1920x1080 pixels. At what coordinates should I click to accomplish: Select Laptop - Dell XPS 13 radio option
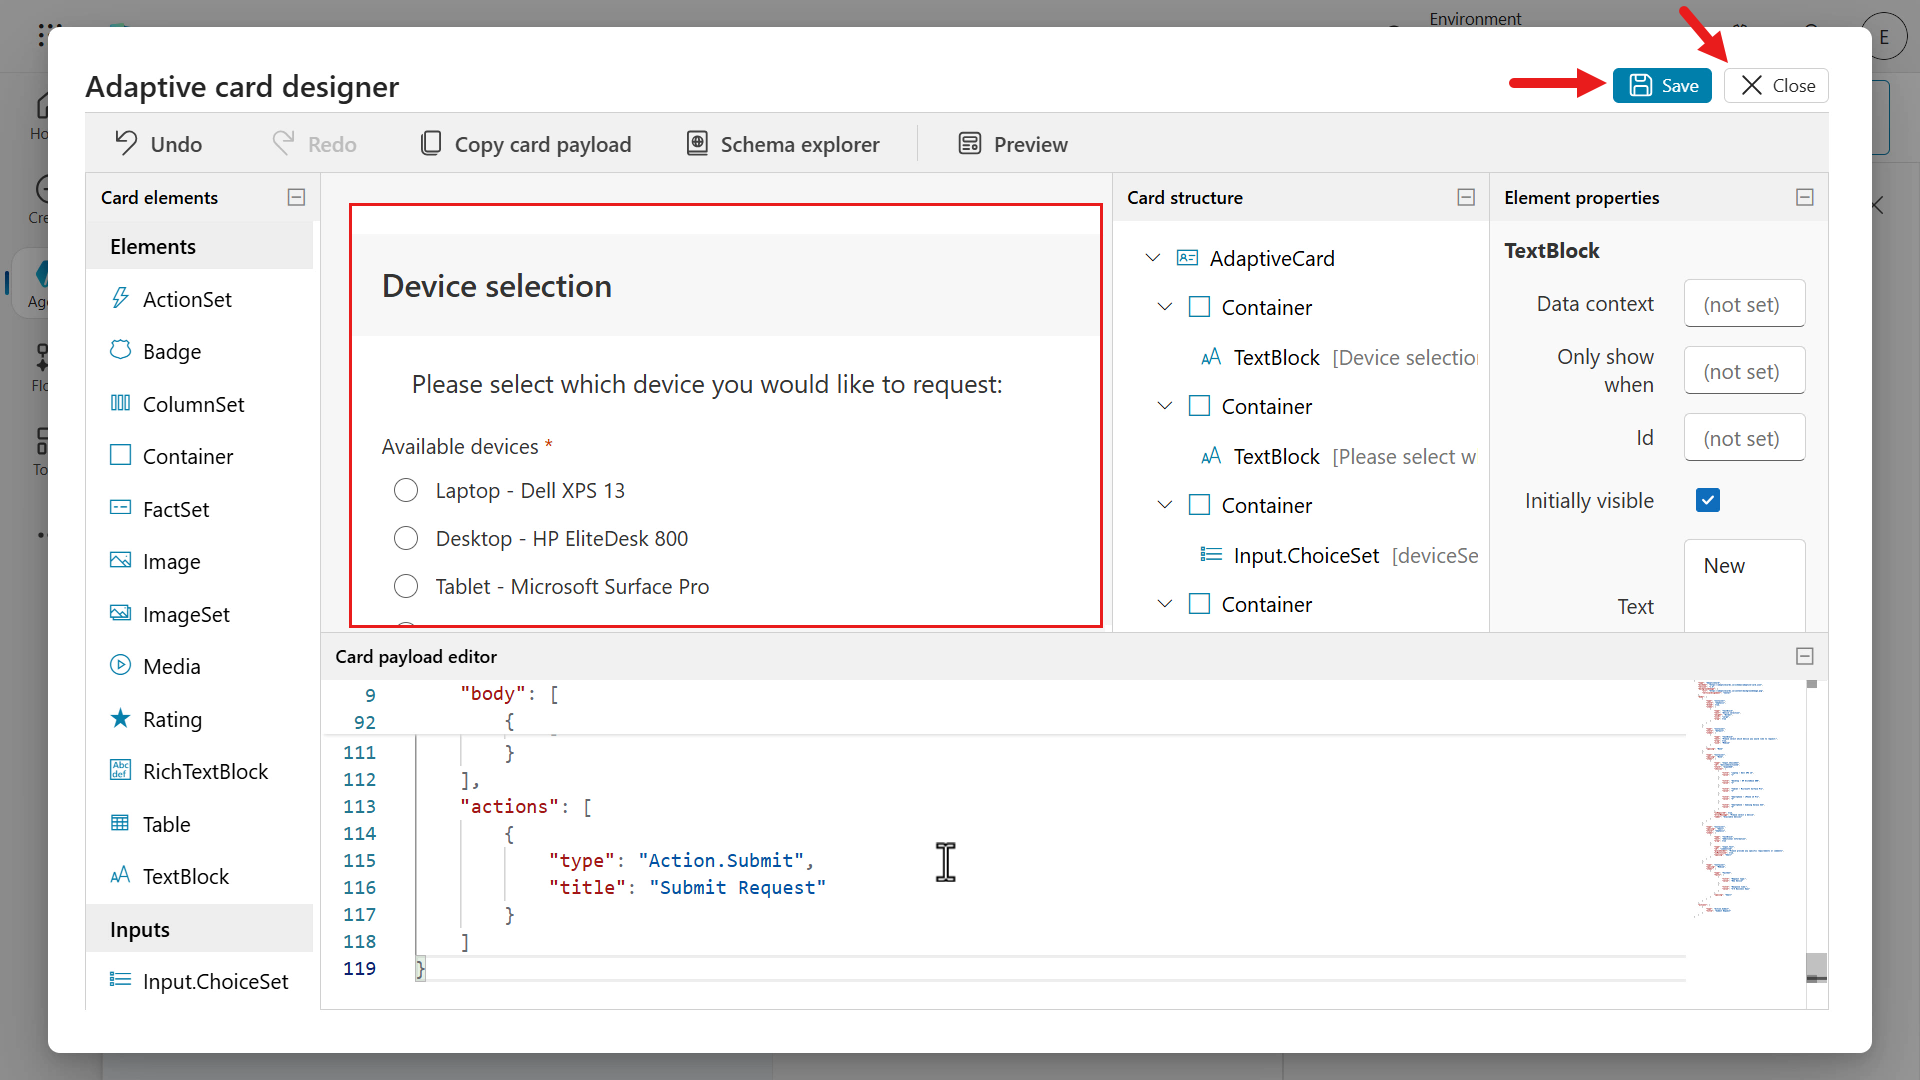pos(406,490)
